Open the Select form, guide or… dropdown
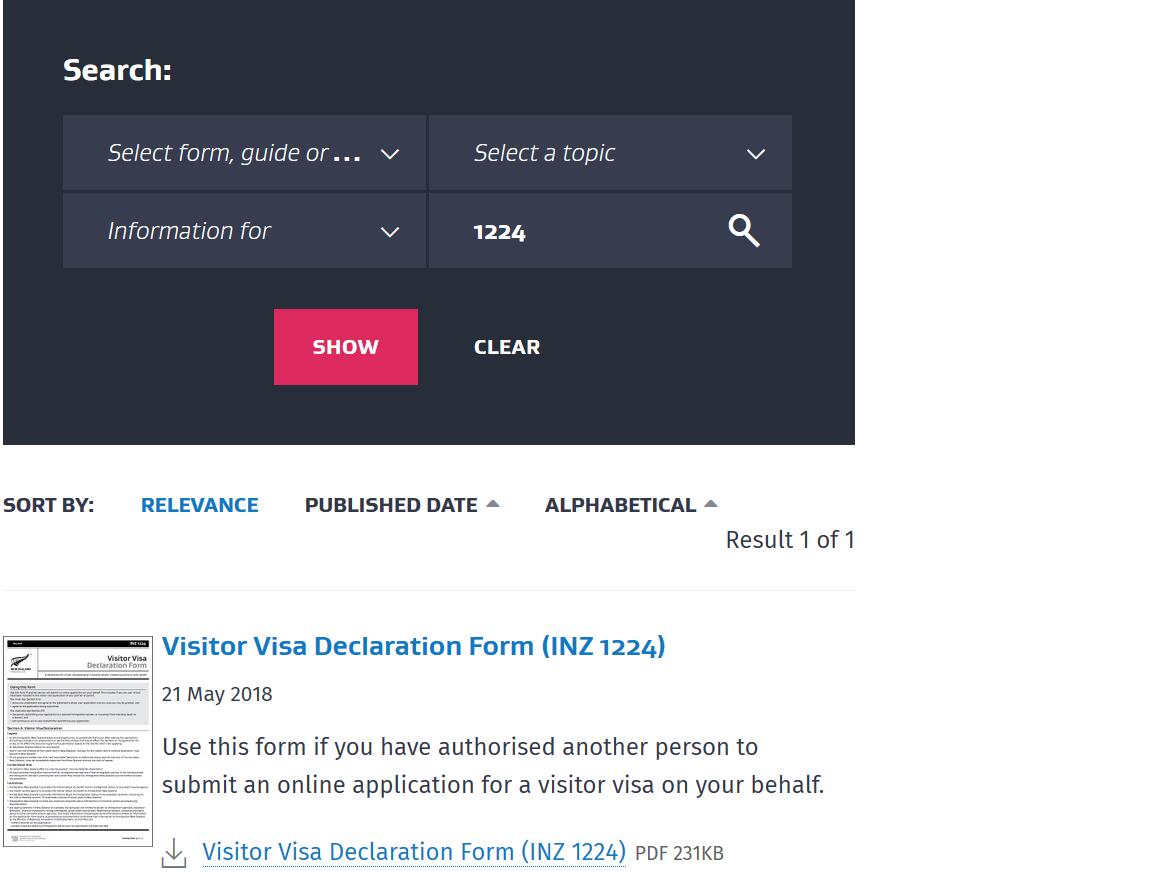This screenshot has width=1164, height=881. (x=234, y=153)
